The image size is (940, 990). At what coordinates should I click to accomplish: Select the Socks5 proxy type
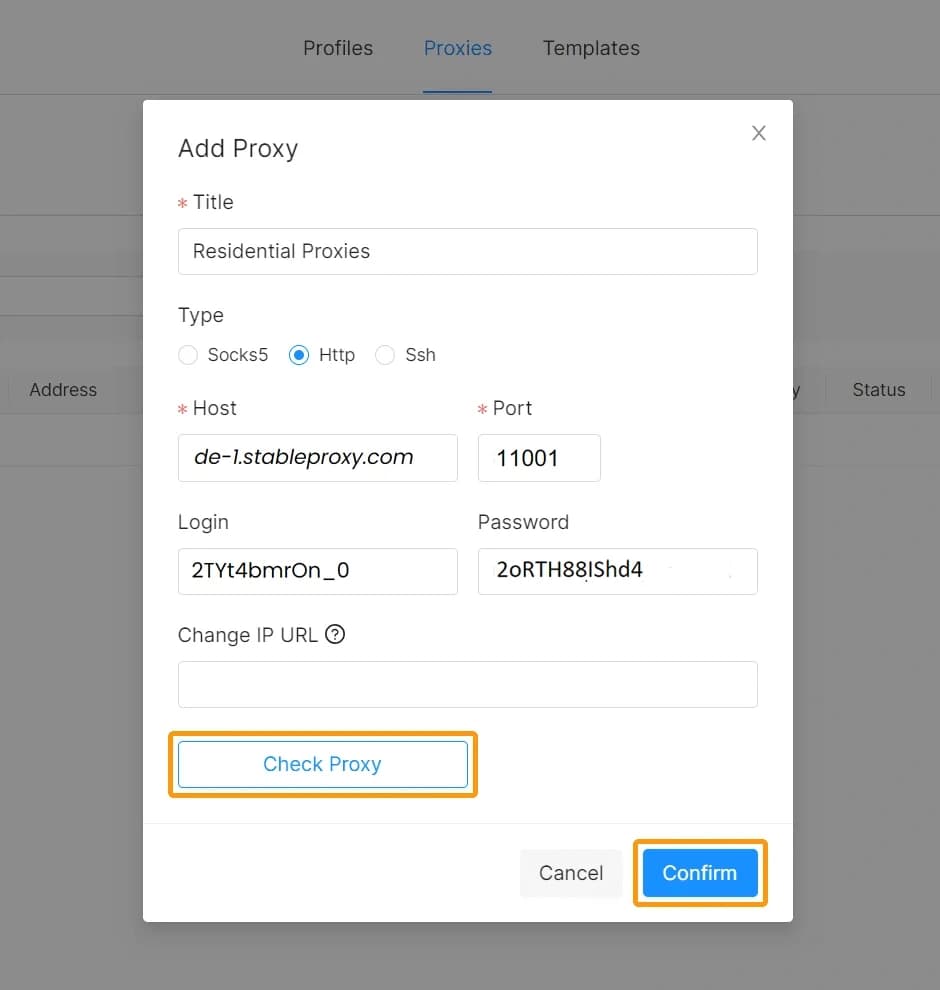(x=188, y=355)
